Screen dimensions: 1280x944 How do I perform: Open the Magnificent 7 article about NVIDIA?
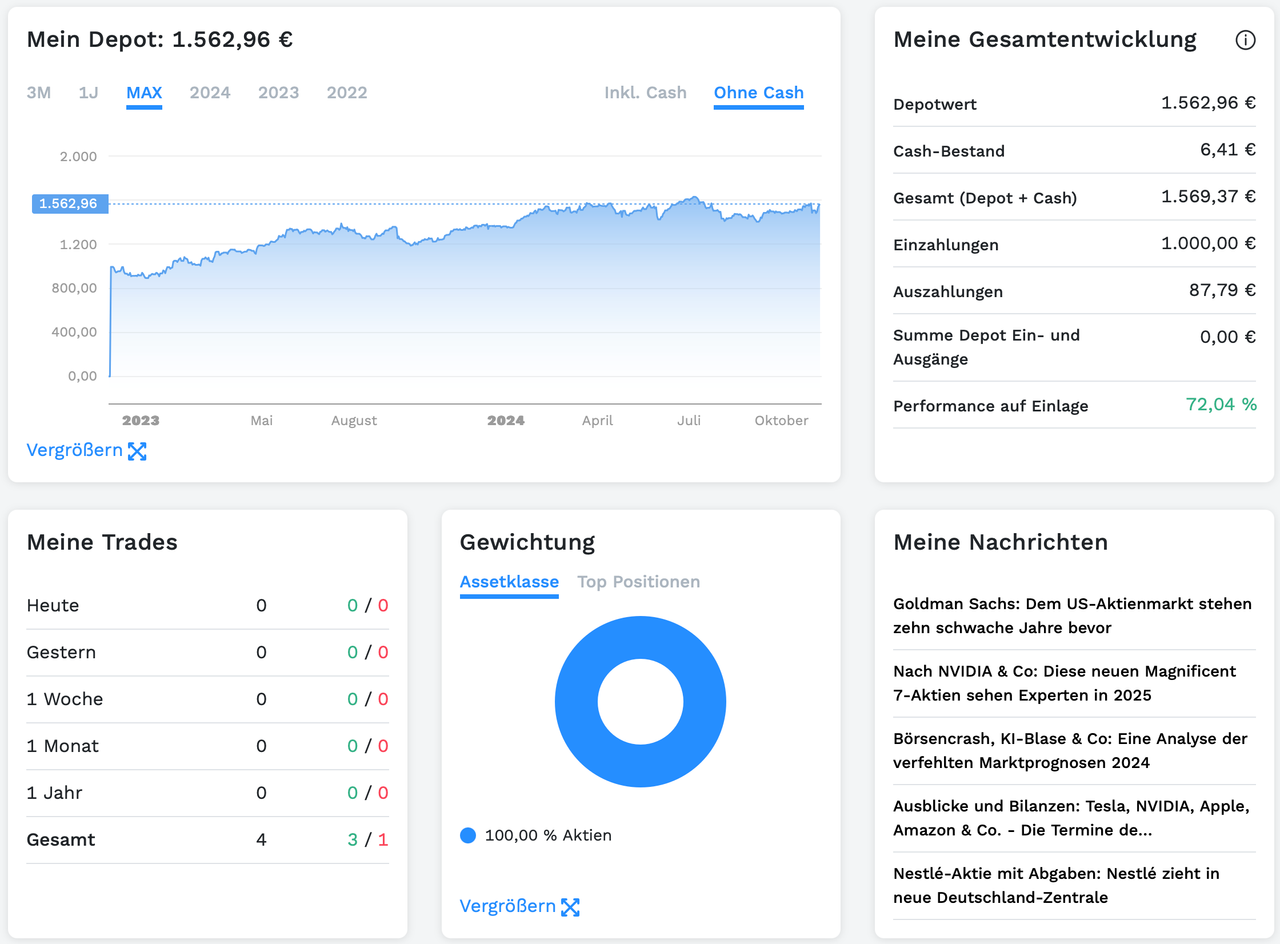coord(1072,683)
